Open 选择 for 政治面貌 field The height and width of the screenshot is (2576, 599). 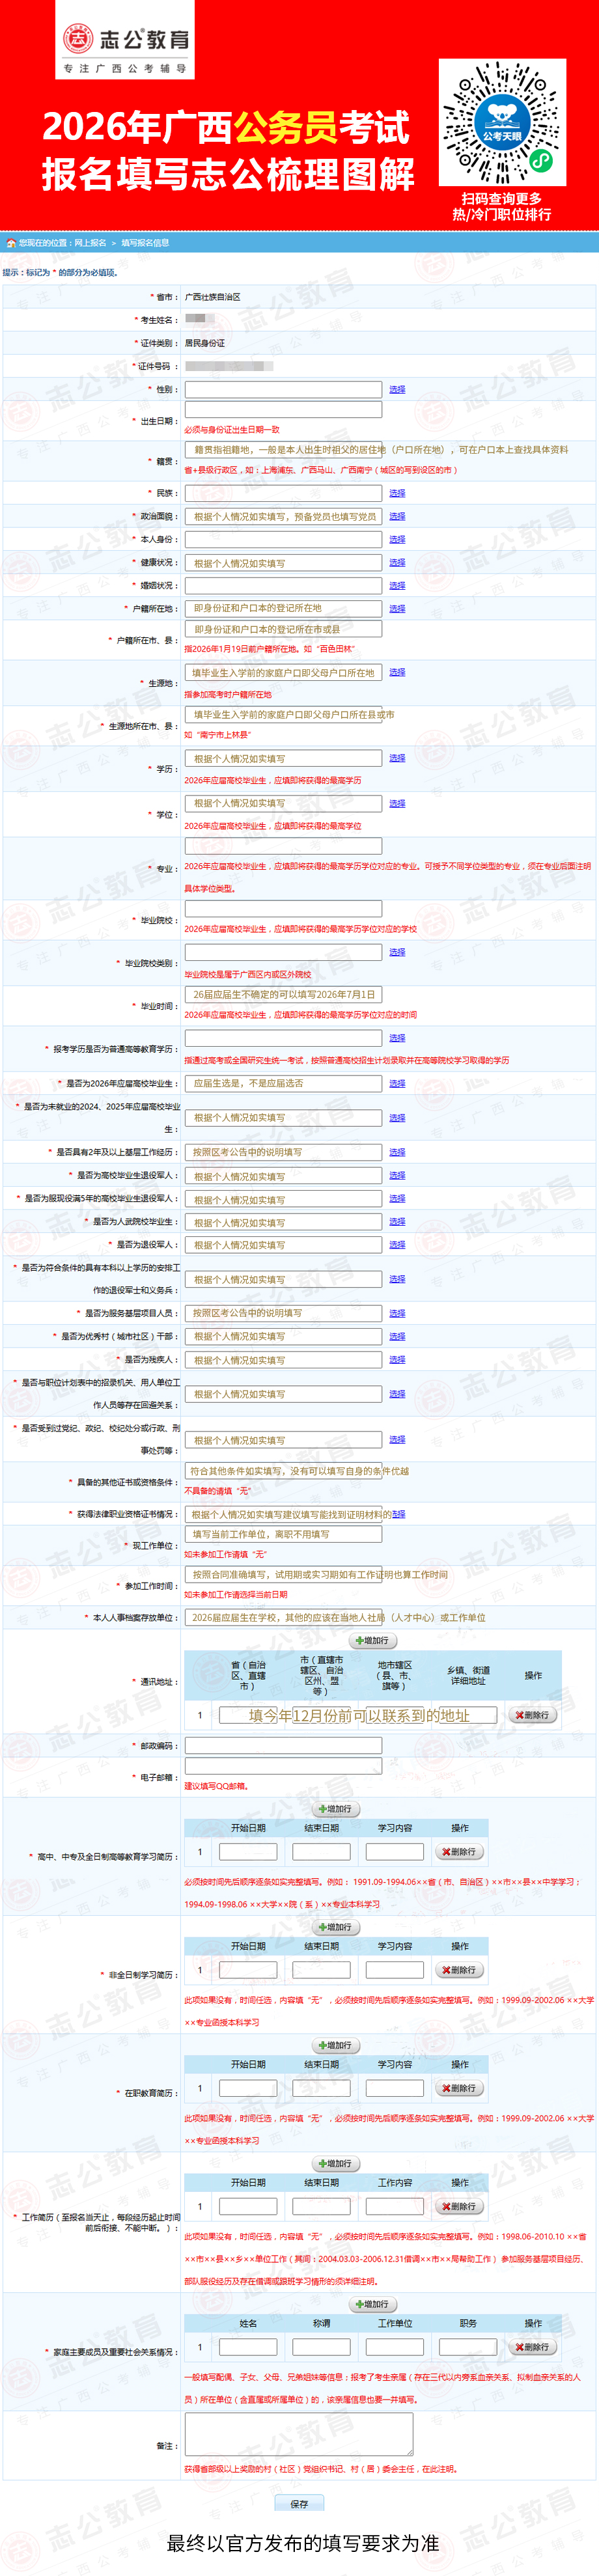[397, 516]
